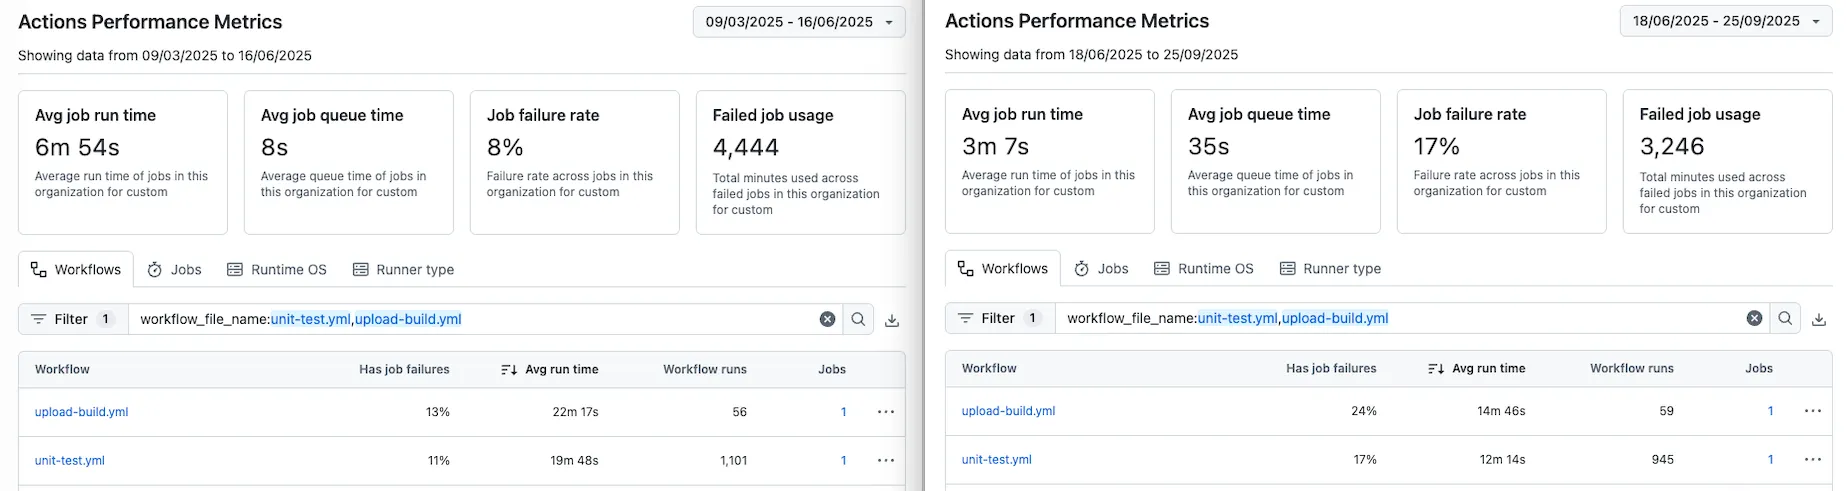Open the more-options menu for upload-build.yml in the right table
The width and height of the screenshot is (1846, 491).
[1813, 411]
